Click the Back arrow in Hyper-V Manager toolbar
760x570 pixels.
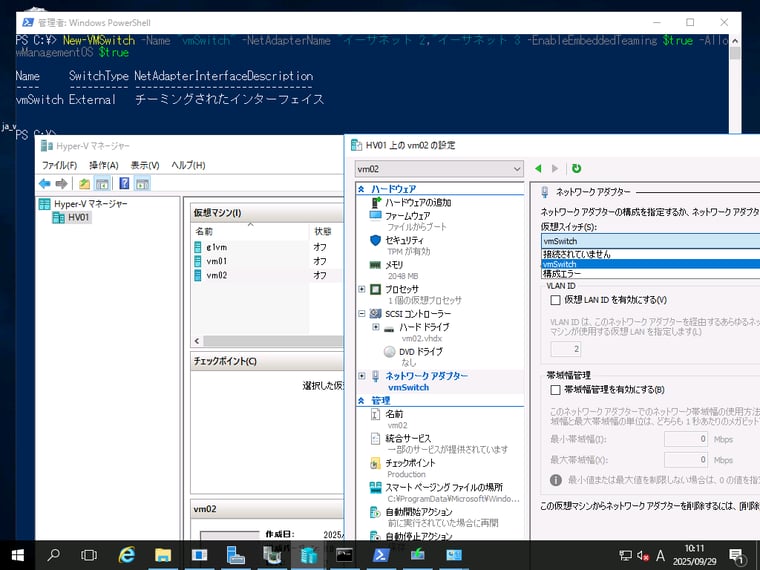click(45, 184)
